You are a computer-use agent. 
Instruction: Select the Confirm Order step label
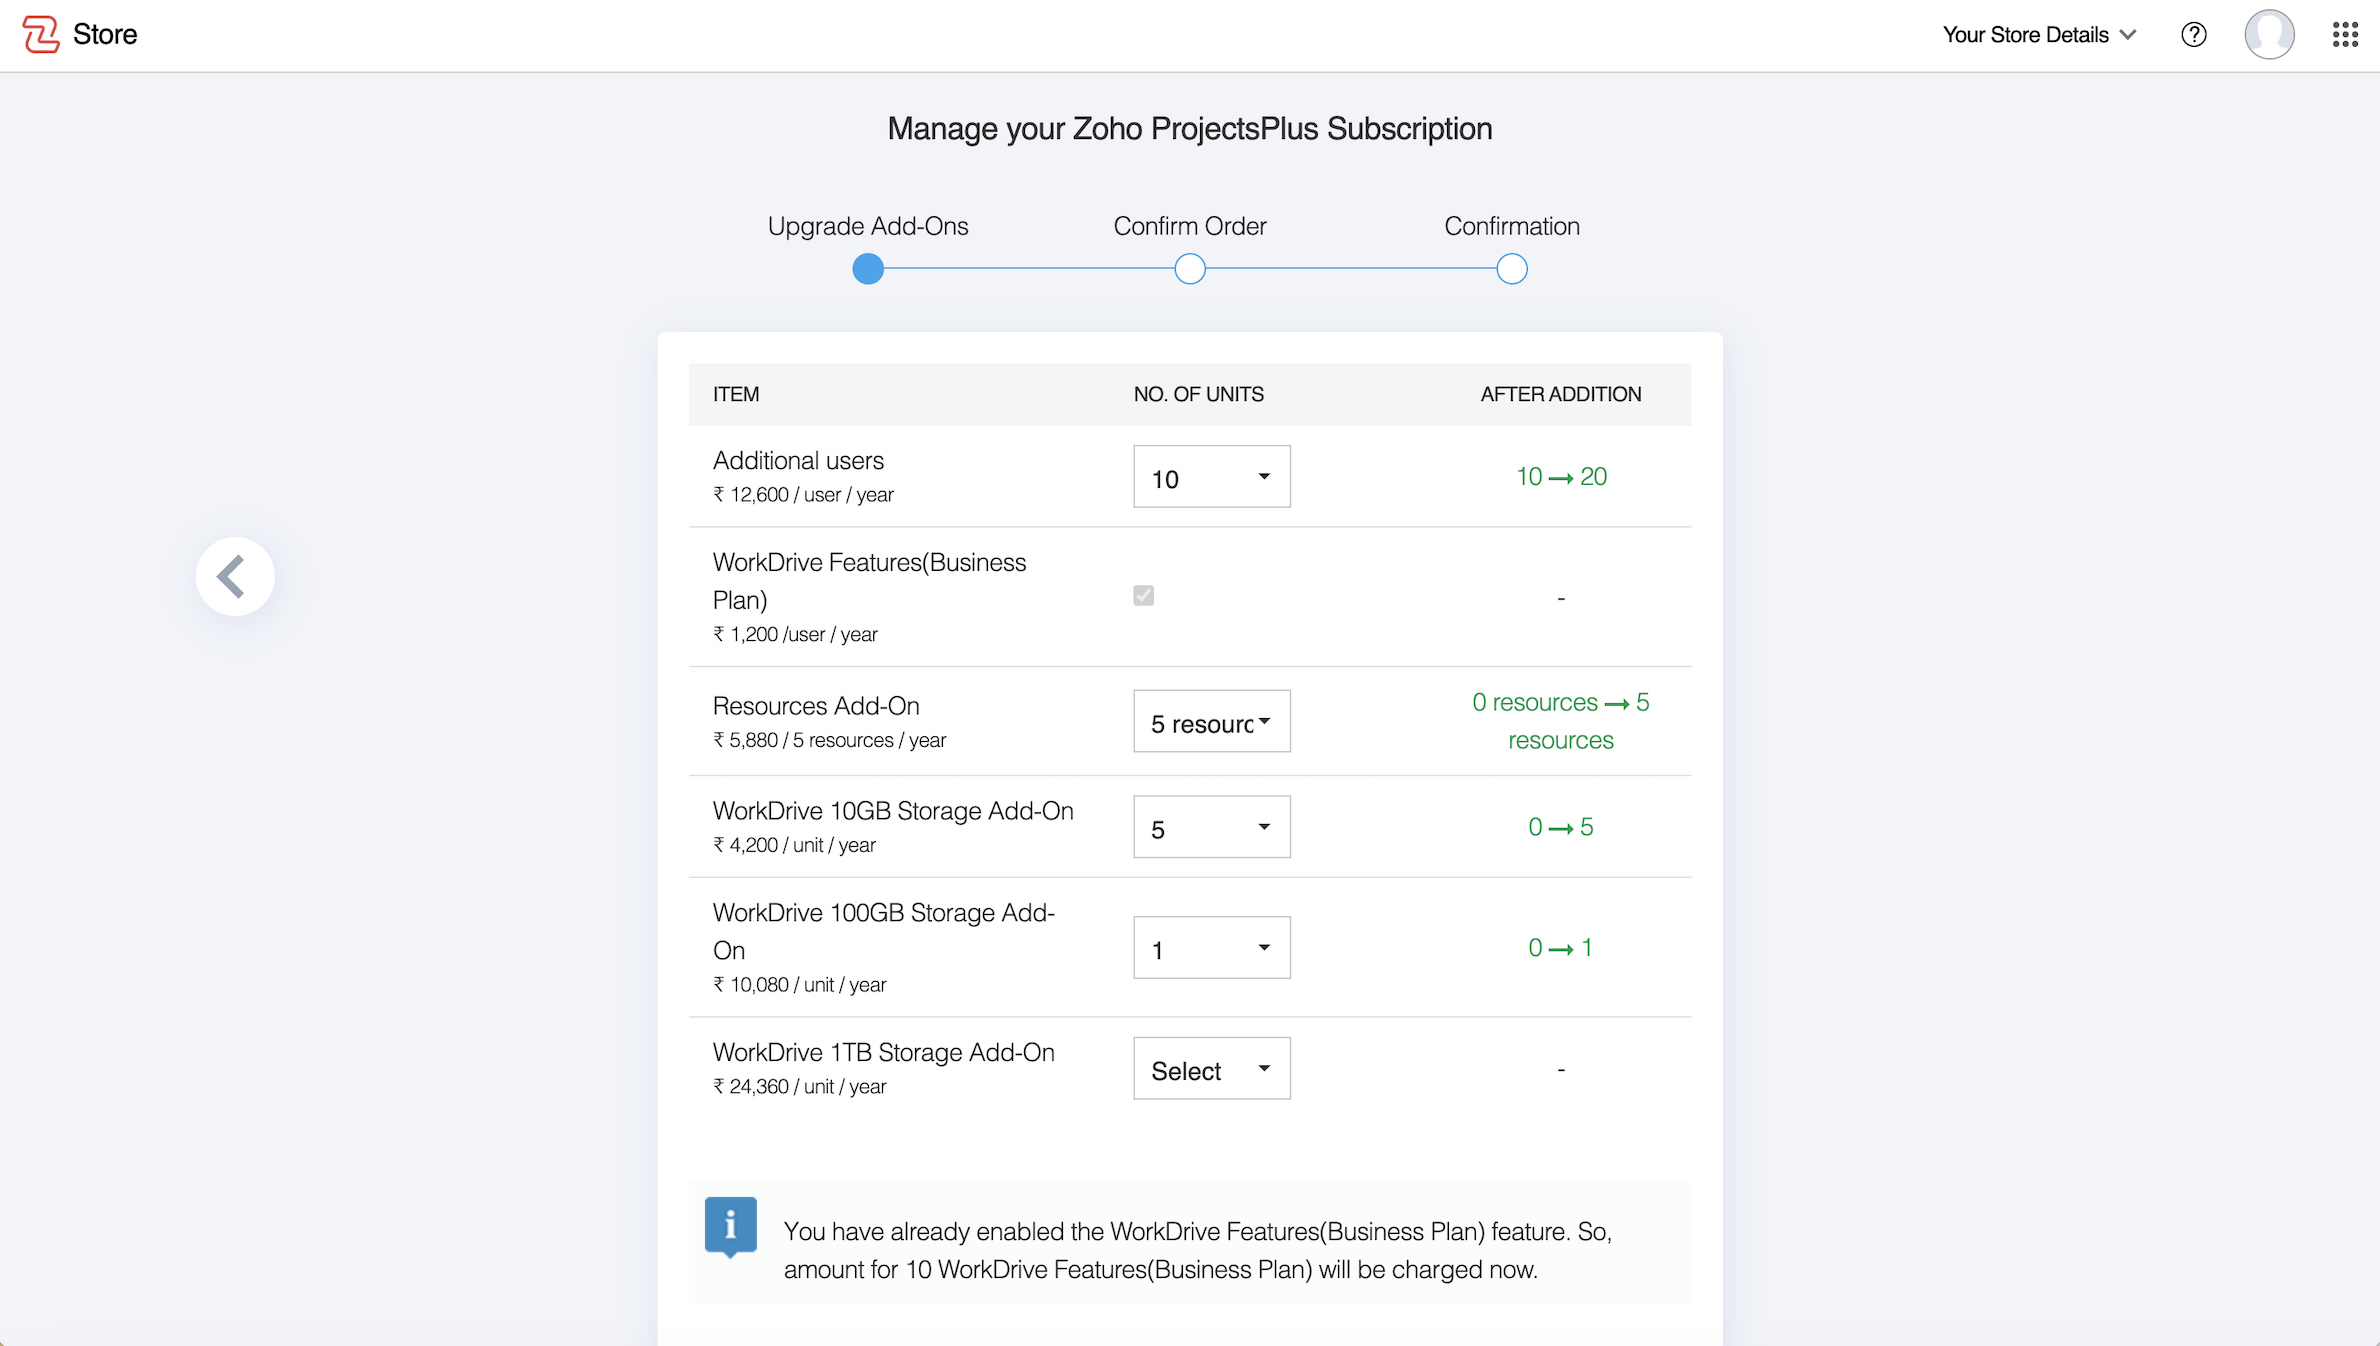click(x=1190, y=226)
